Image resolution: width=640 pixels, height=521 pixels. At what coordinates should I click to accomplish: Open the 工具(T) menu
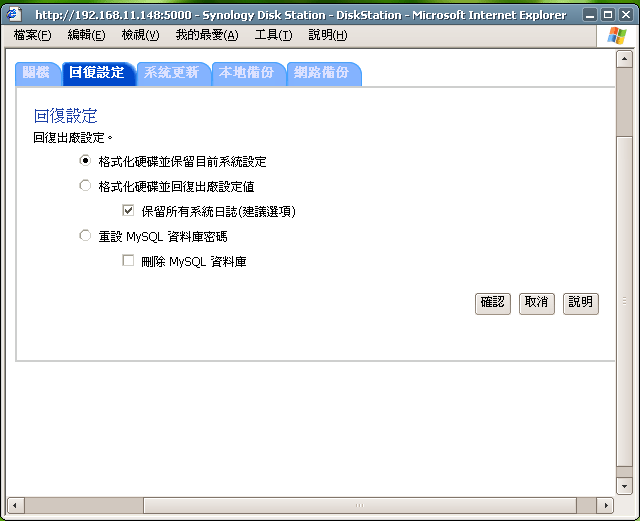(273, 36)
